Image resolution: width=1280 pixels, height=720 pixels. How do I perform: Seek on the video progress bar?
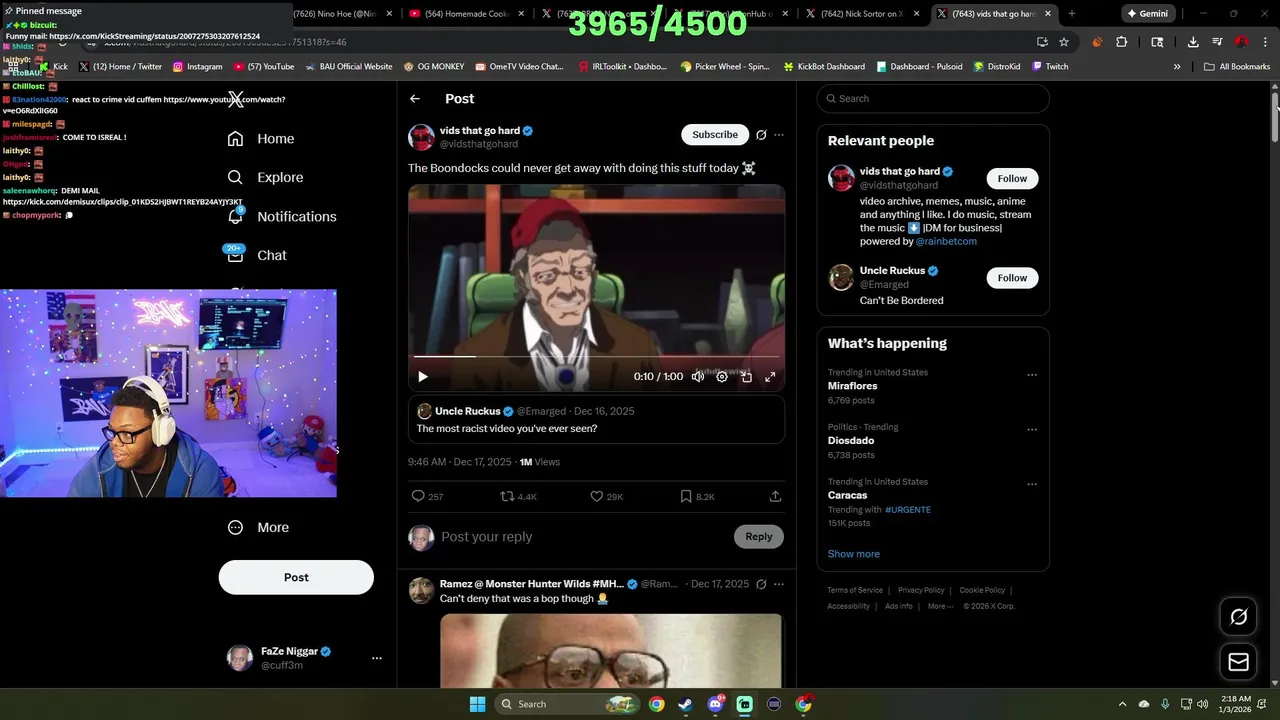click(596, 356)
